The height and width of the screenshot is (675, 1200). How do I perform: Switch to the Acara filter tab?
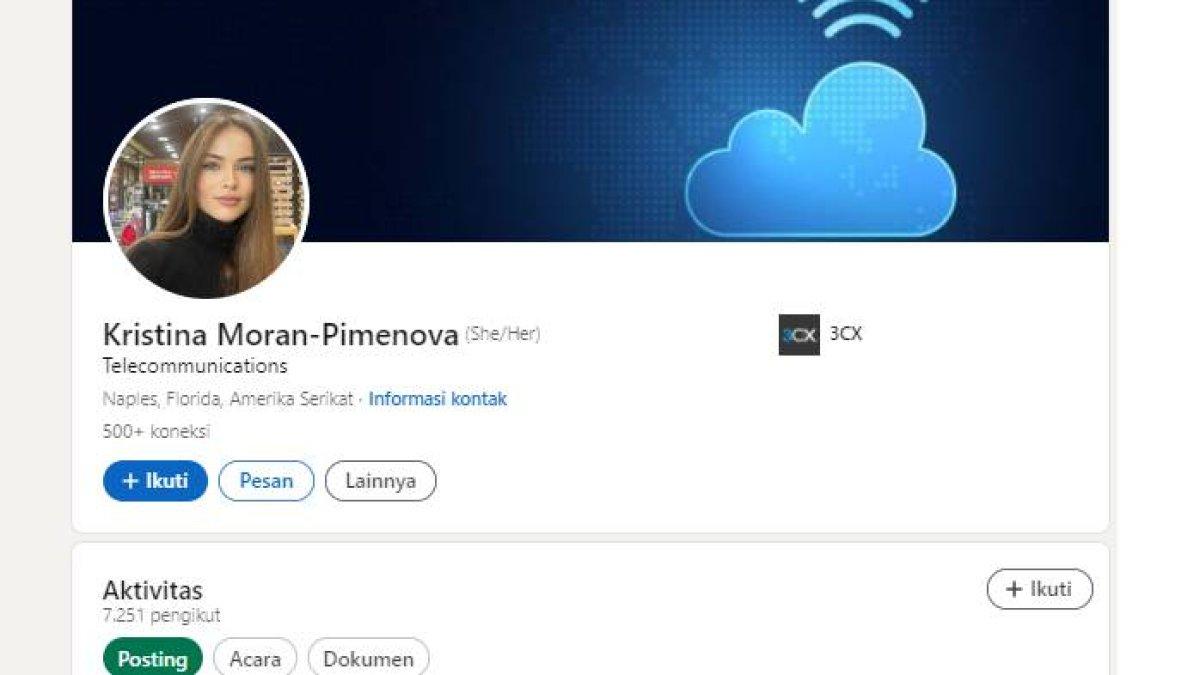tap(255, 659)
